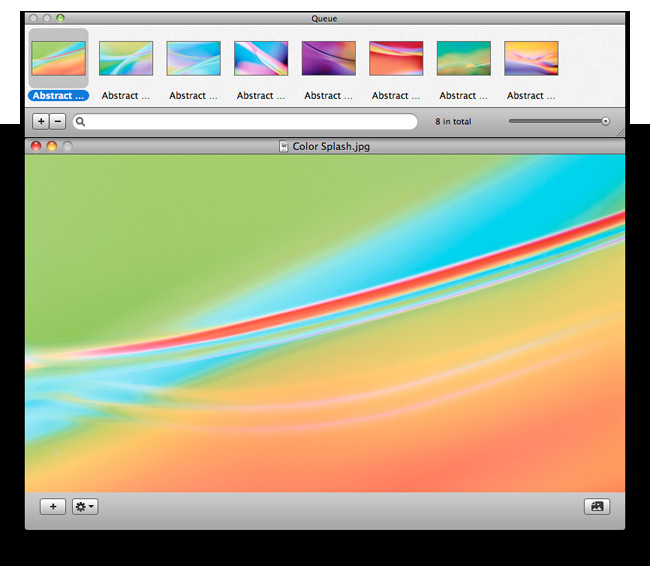This screenshot has height=570, width=650.
Task: Click the plus button below Color Splash image
Action: point(53,507)
